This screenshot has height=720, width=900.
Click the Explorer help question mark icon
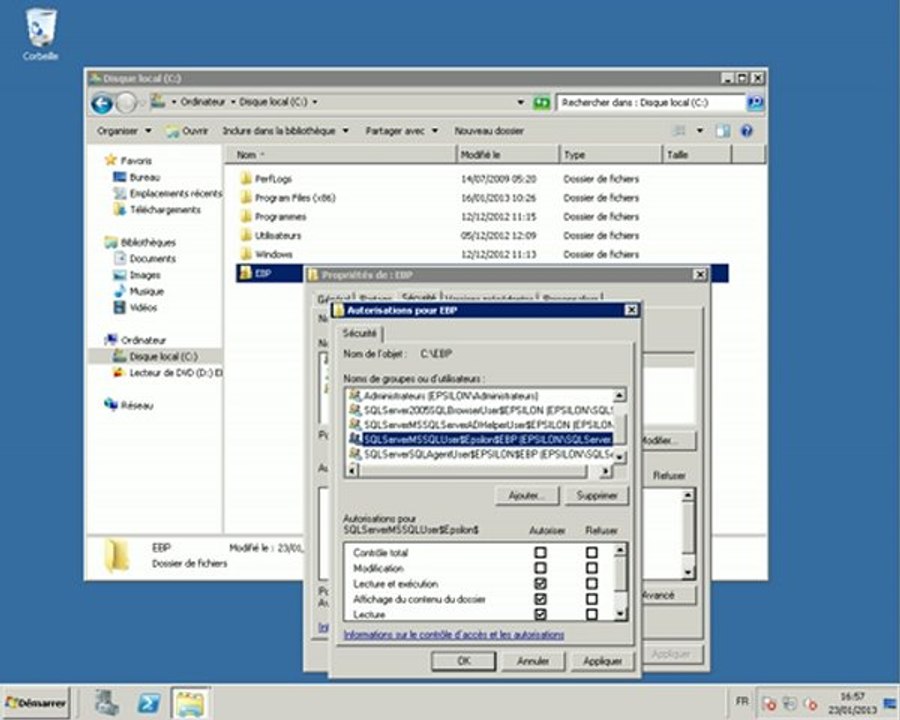746,131
